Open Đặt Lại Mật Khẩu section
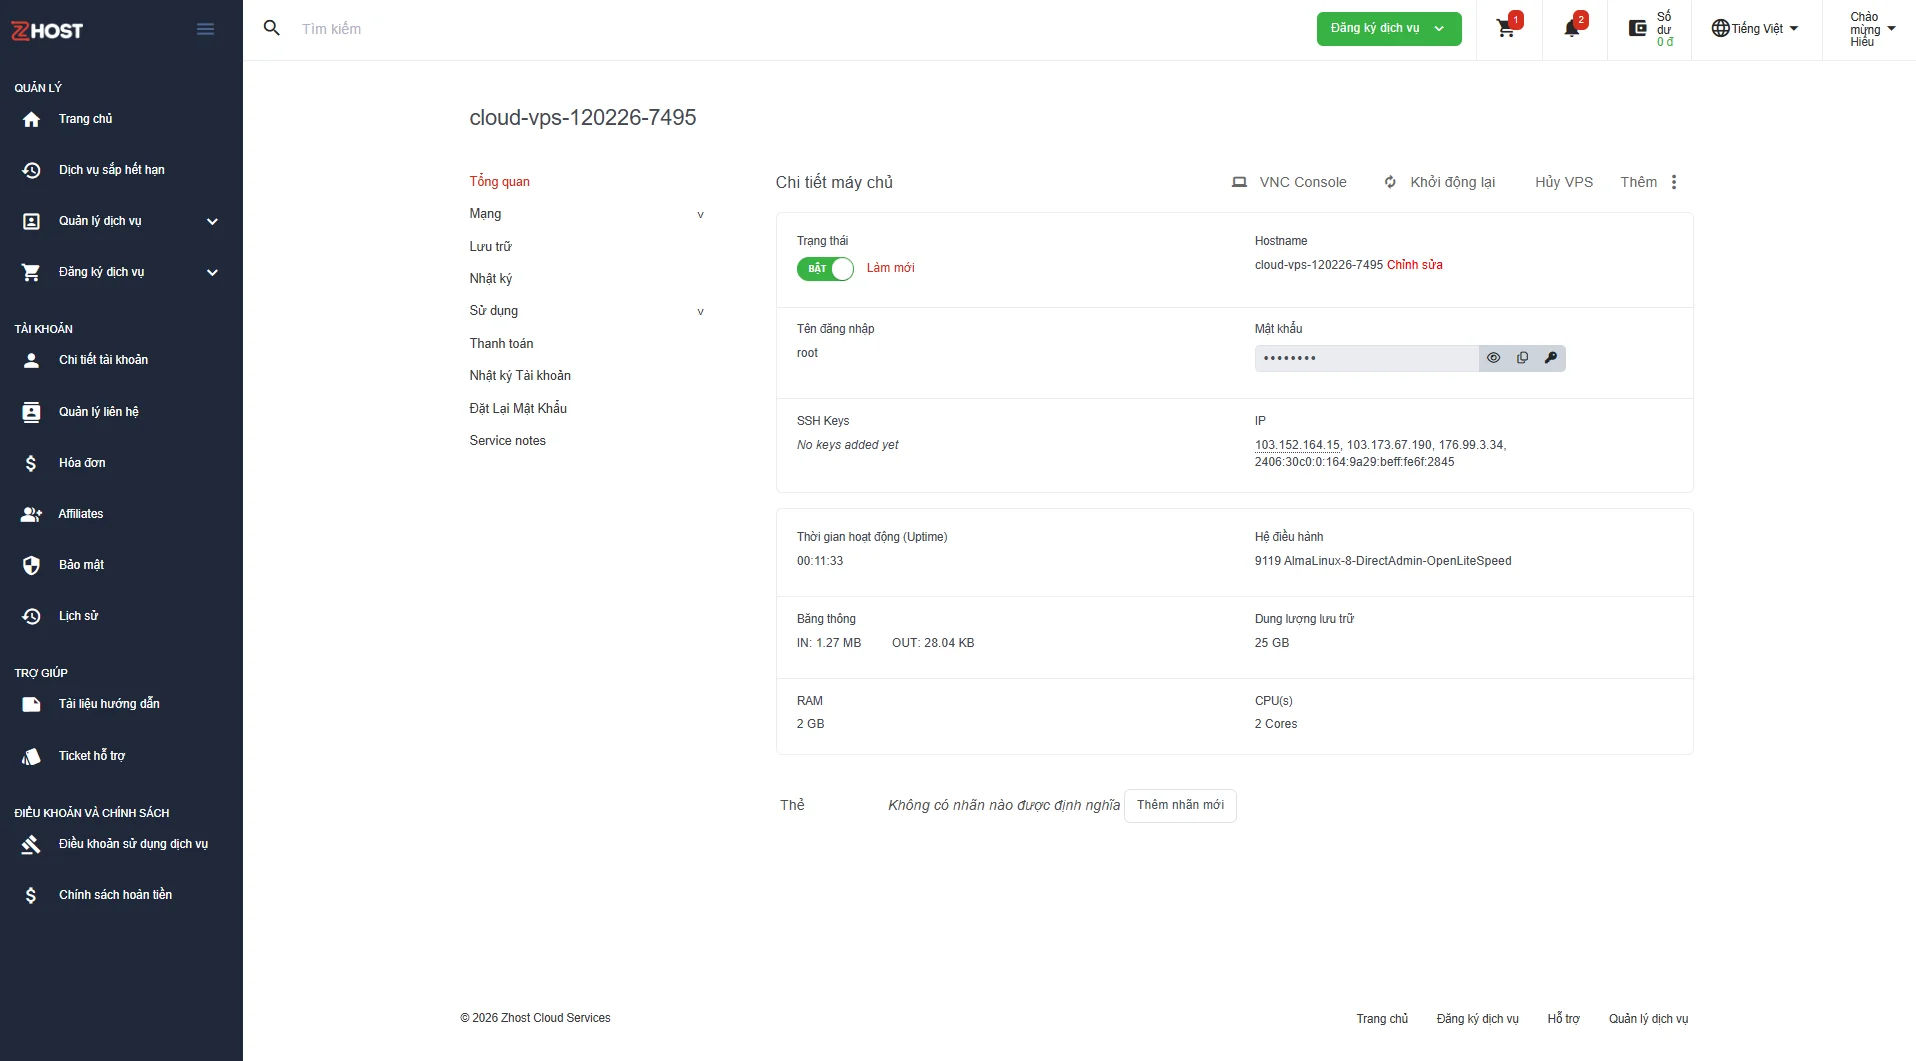The width and height of the screenshot is (1916, 1061). [x=518, y=408]
